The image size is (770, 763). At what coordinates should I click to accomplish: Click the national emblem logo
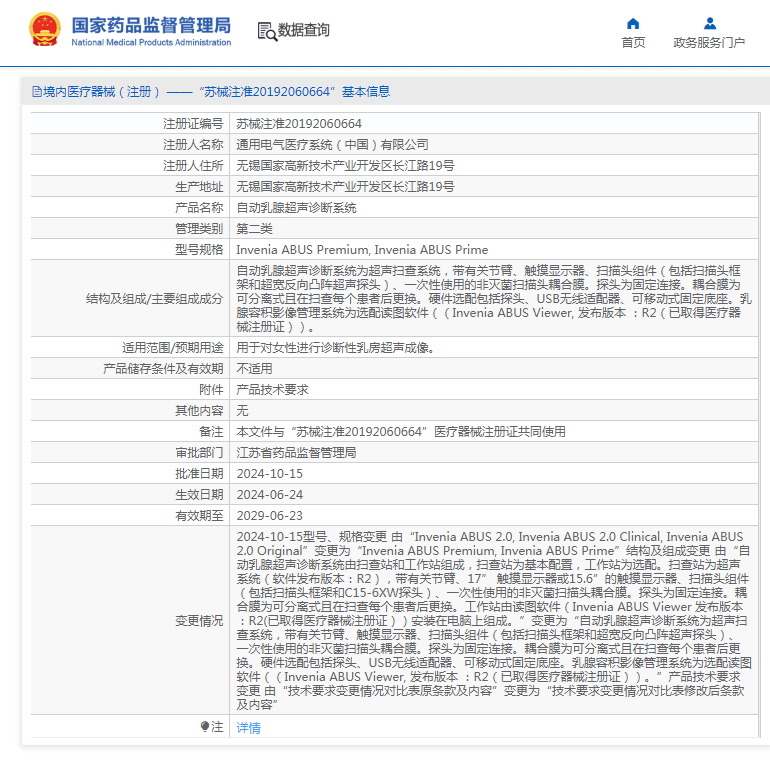(x=44, y=29)
